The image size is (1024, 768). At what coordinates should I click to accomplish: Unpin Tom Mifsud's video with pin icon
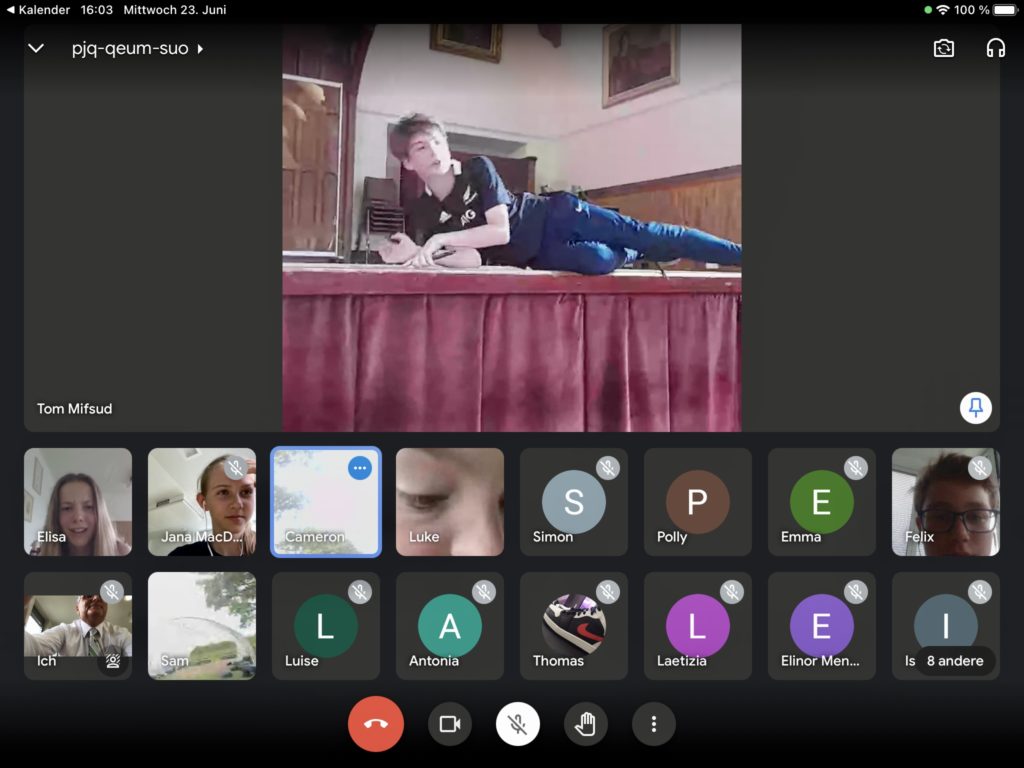click(x=976, y=407)
